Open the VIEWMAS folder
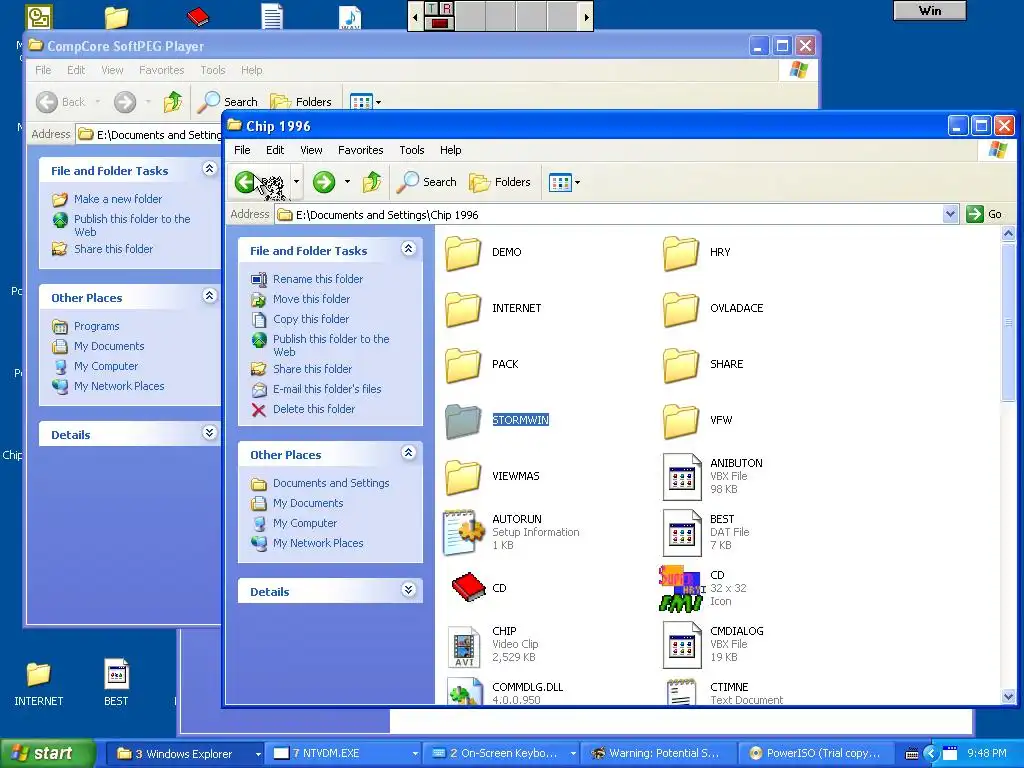The image size is (1024, 768). tap(492, 477)
